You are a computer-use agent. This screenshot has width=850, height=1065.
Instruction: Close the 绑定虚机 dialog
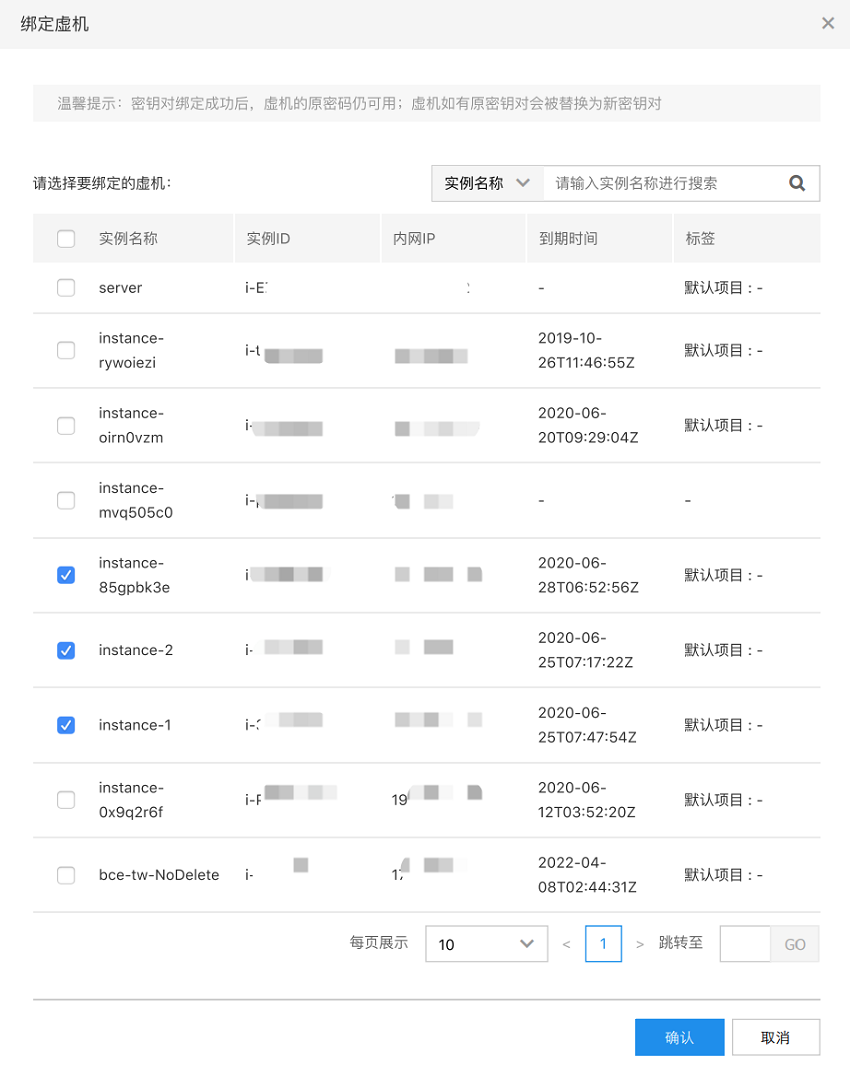(828, 23)
